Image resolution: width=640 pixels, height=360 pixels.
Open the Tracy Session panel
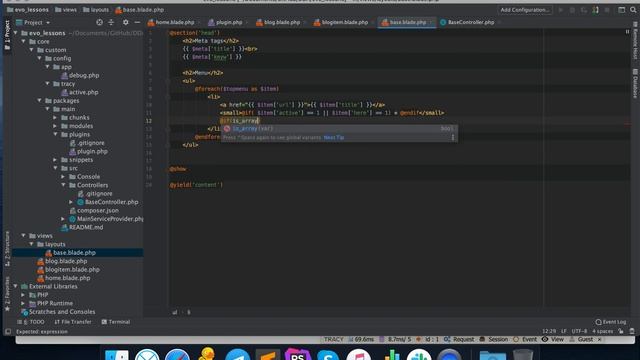(493, 340)
